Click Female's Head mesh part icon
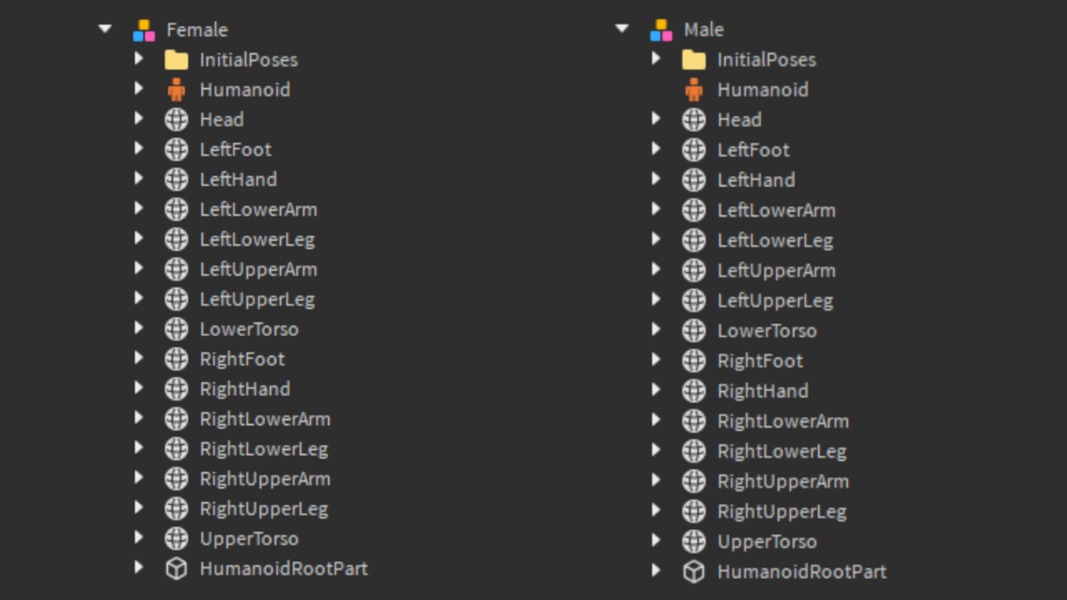Viewport: 1067px width, 600px height. pyautogui.click(x=176, y=120)
